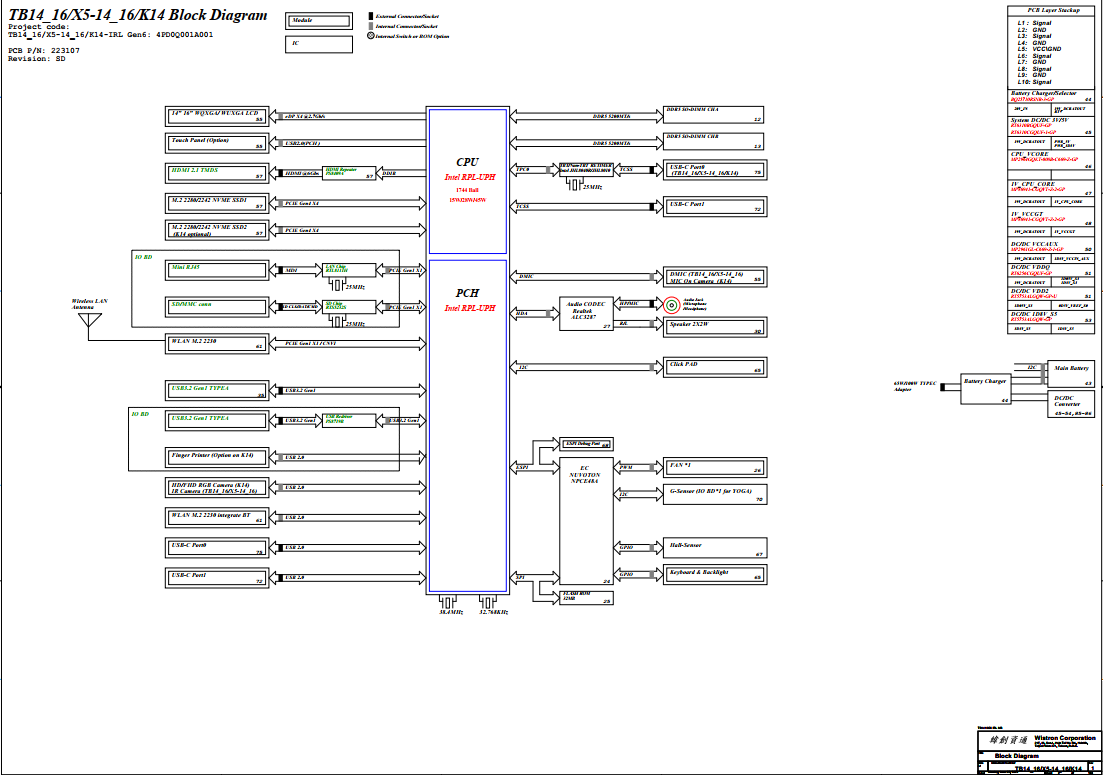Click the Wireless LAN antenna symbol

click(x=89, y=322)
